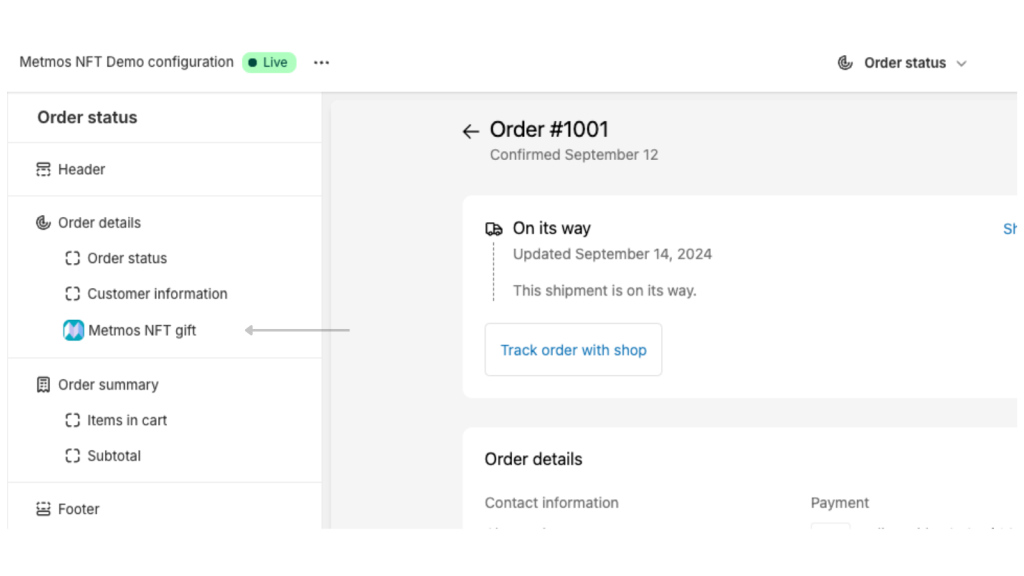This screenshot has height=576, width=1024.
Task: Expand the Order status dropdown chevron
Action: pos(962,63)
